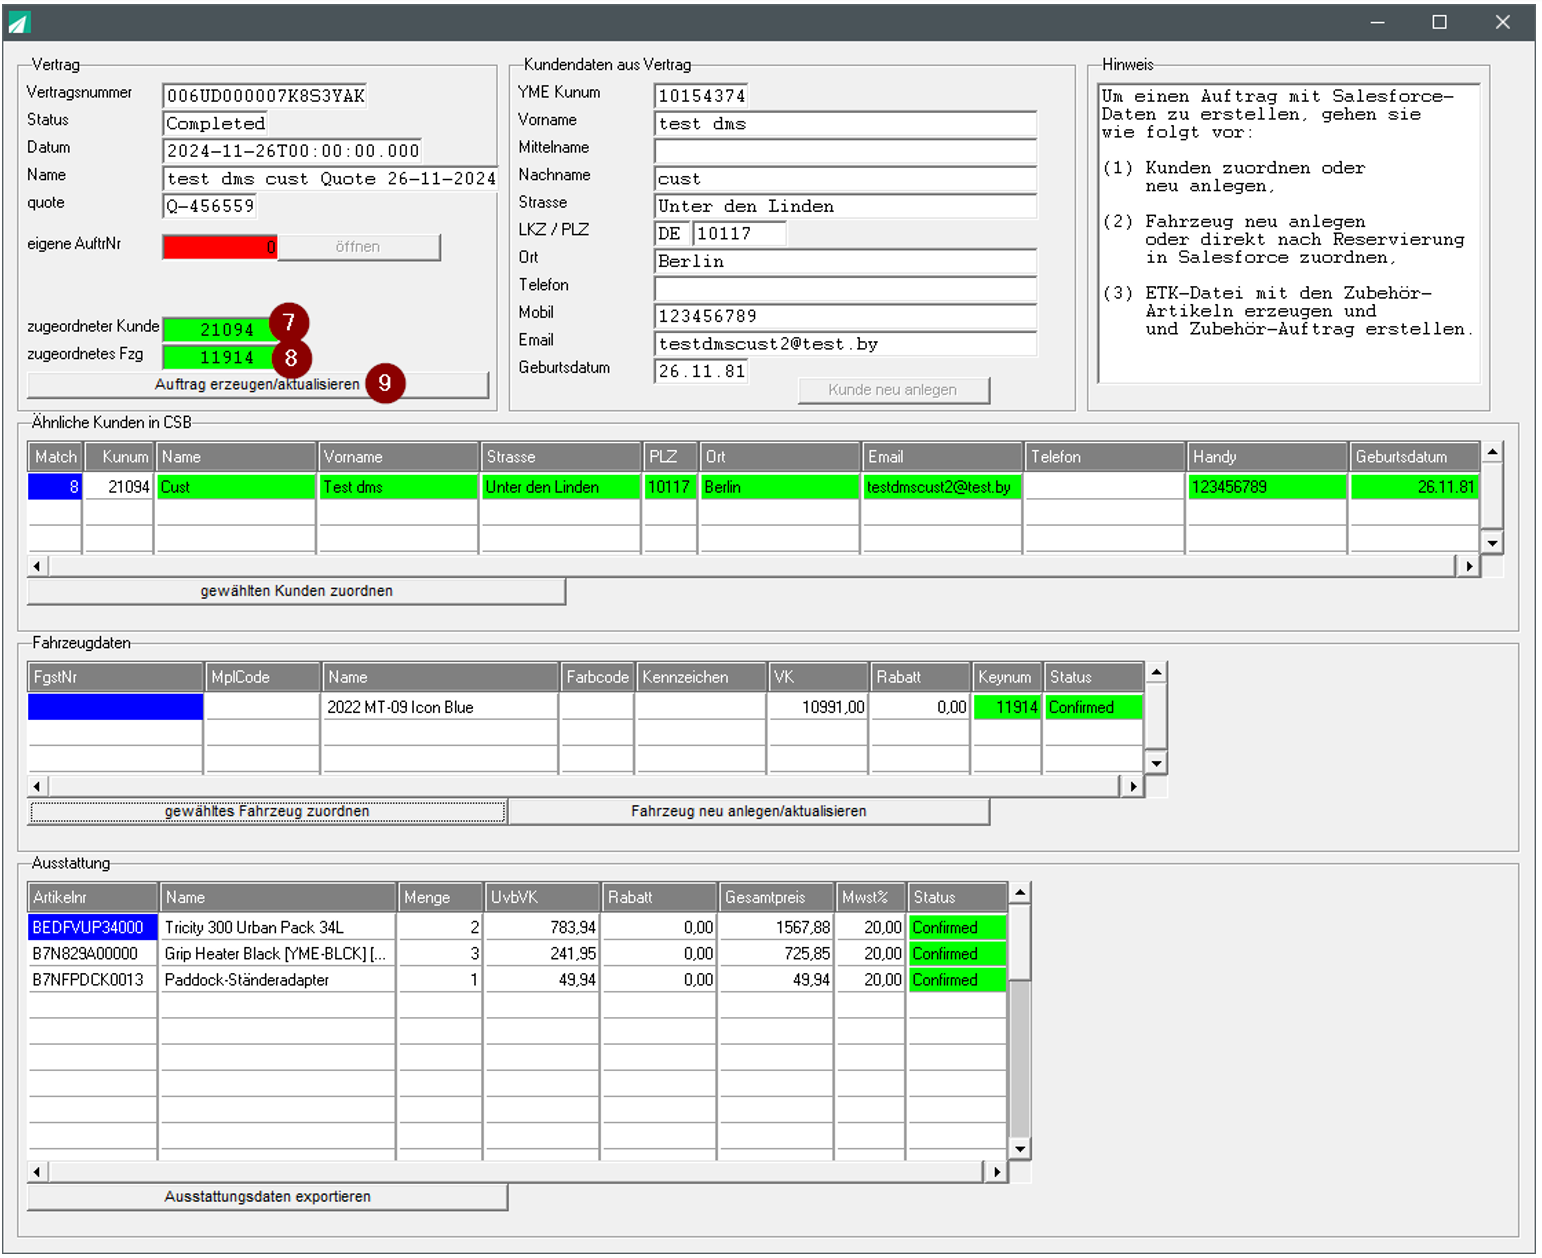Click the Vertragsnummer field
This screenshot has width=1542, height=1258.
click(264, 96)
